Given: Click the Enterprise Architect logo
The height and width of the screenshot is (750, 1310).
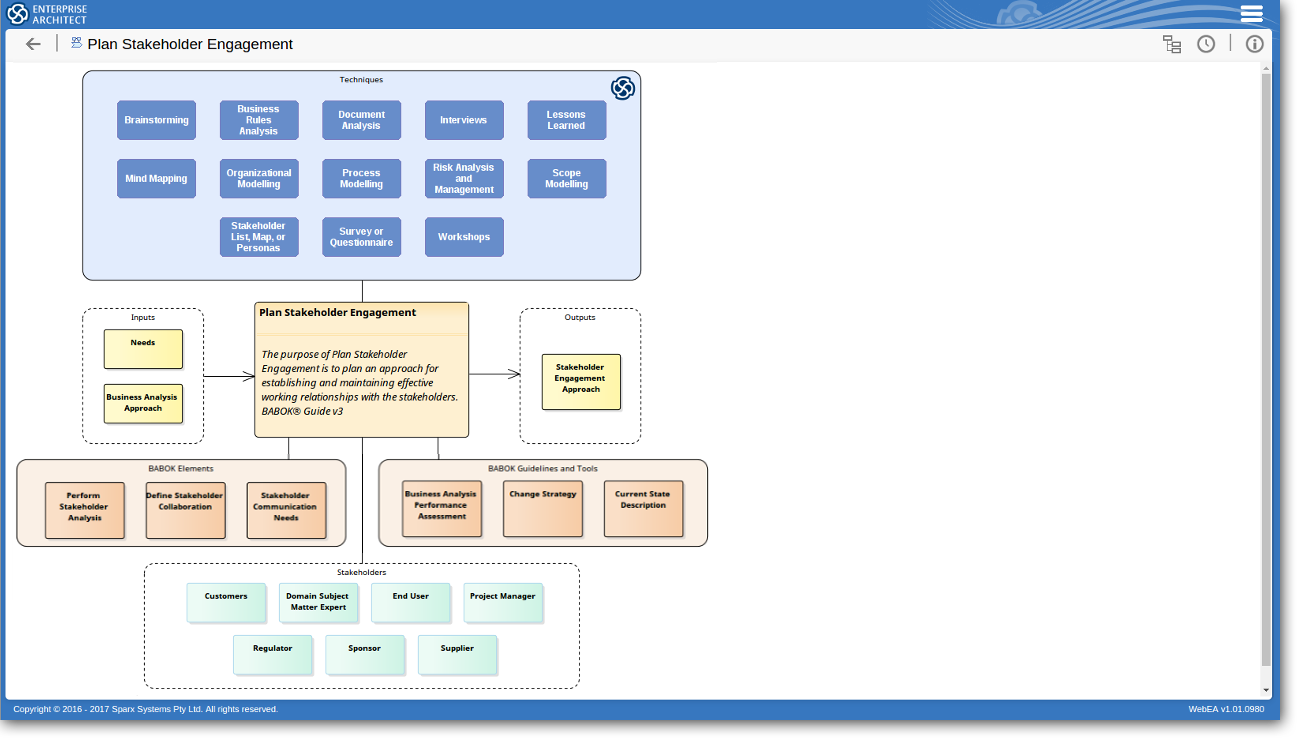Looking at the screenshot, I should pyautogui.click(x=48, y=14).
